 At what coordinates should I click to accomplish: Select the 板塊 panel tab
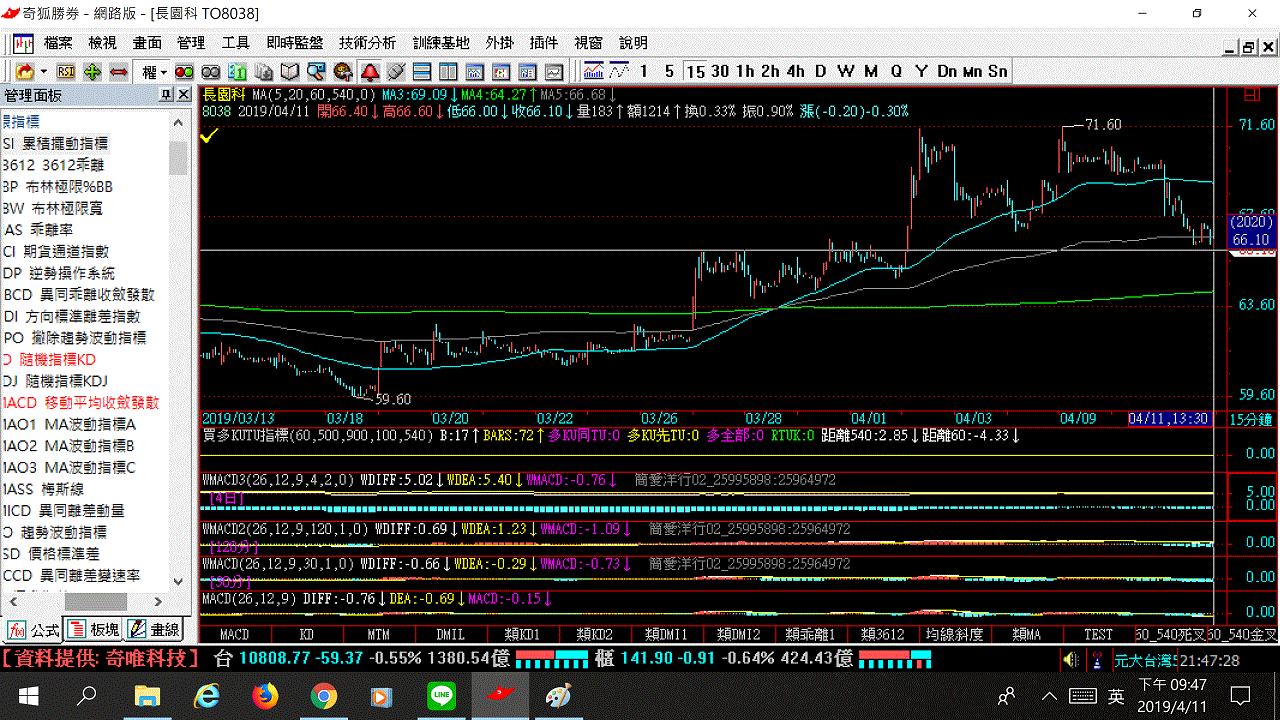(x=93, y=630)
